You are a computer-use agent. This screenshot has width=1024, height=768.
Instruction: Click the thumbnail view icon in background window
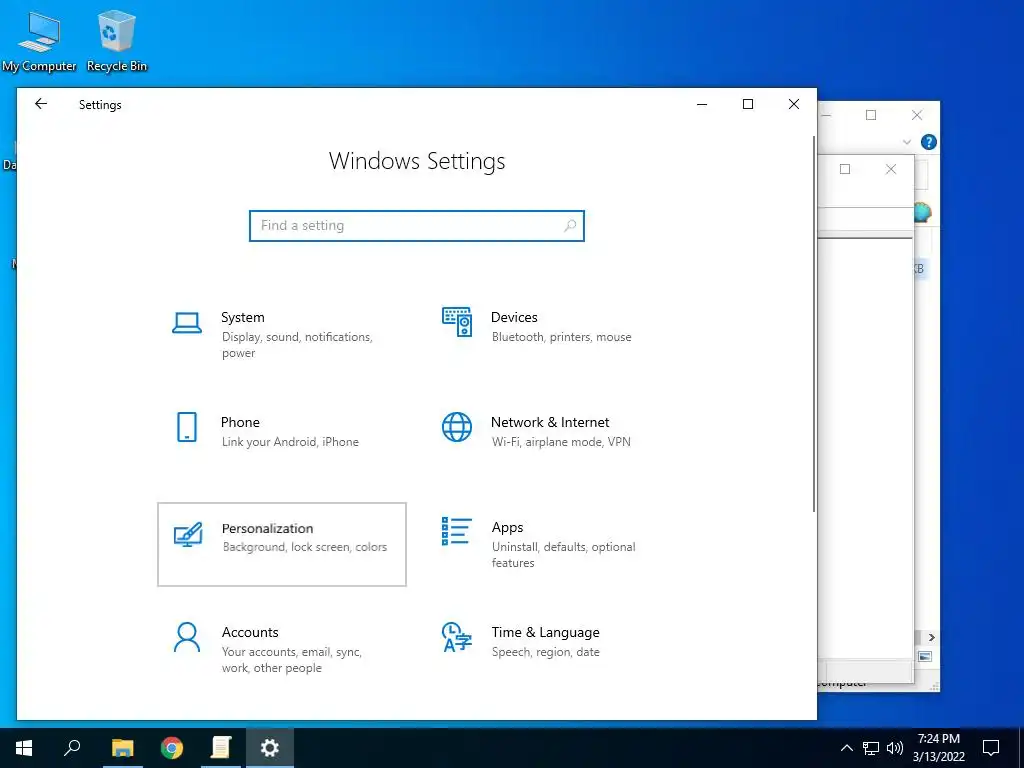click(x=925, y=656)
